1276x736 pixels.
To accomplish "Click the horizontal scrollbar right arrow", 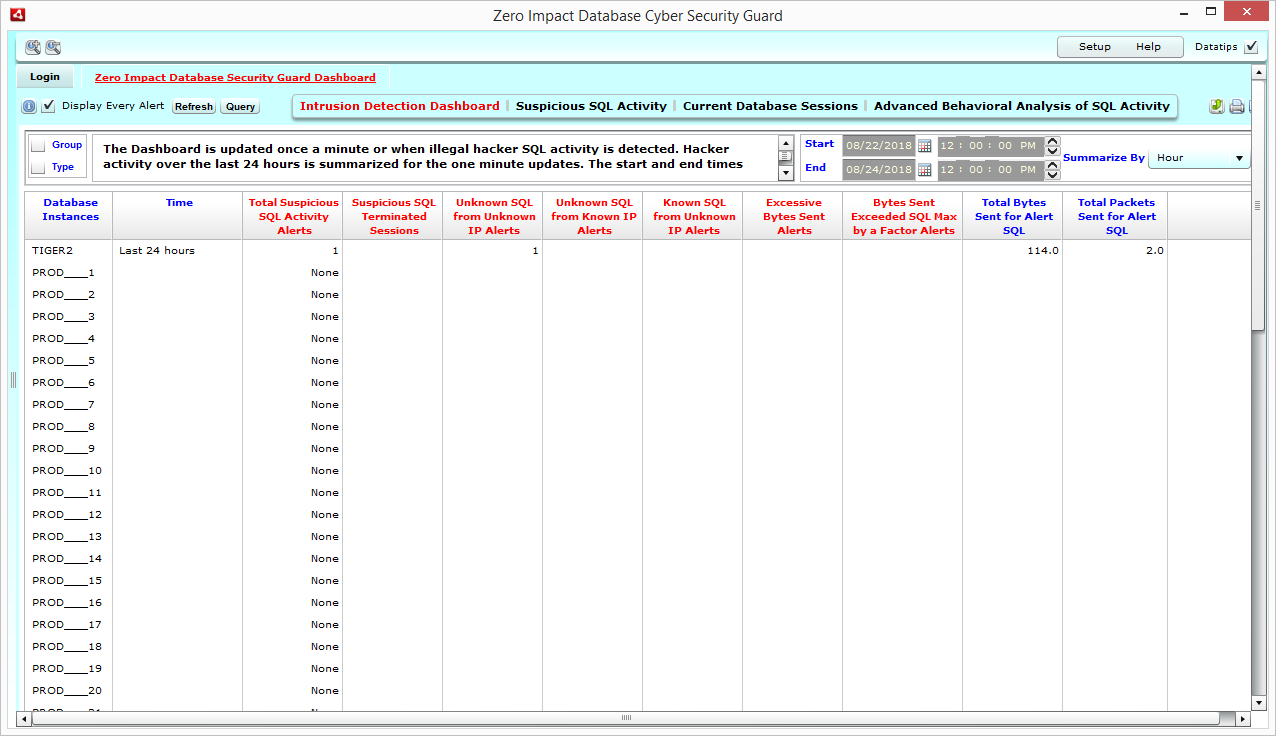I will (x=1243, y=719).
